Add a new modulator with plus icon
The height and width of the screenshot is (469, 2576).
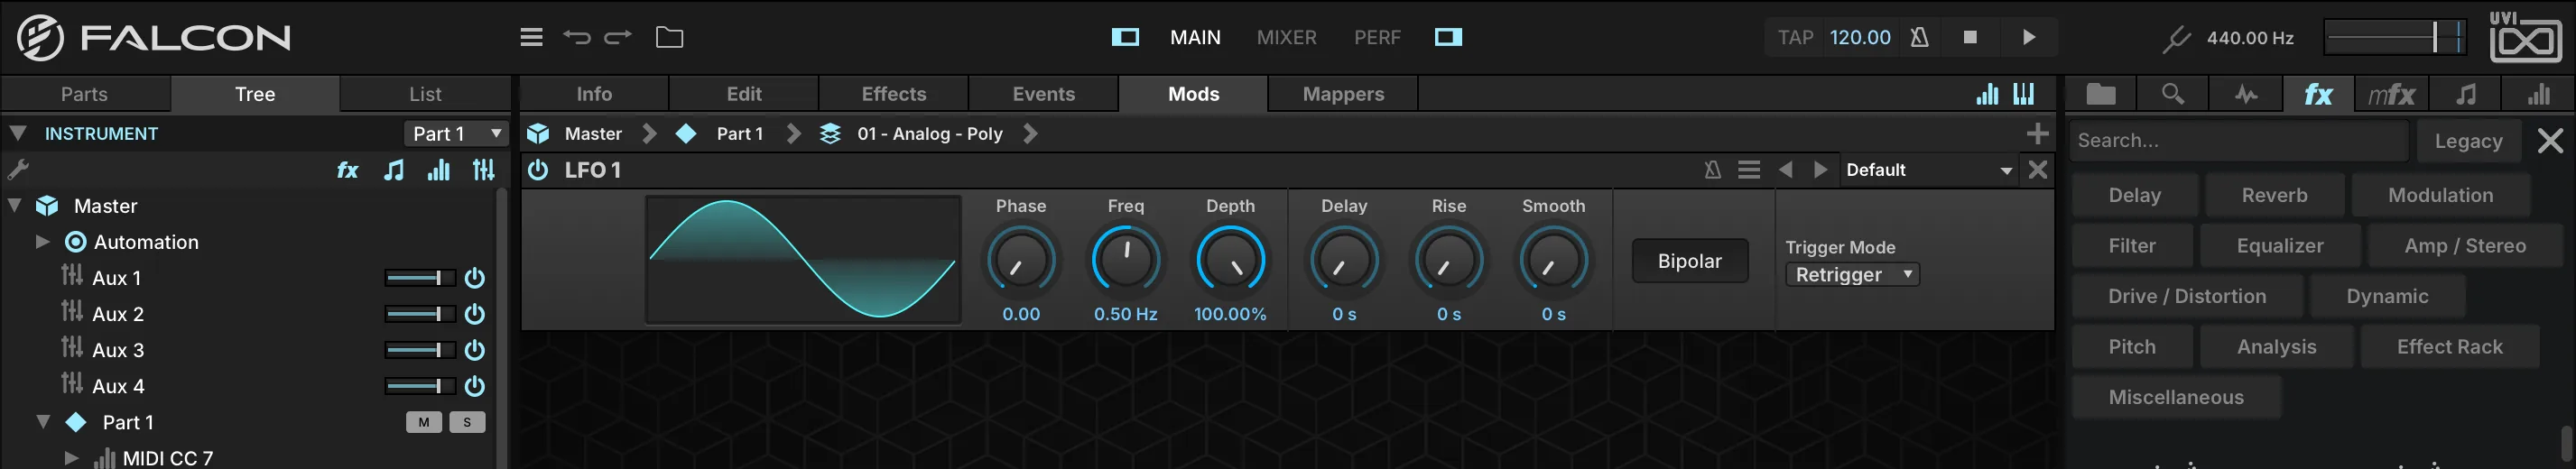2037,133
